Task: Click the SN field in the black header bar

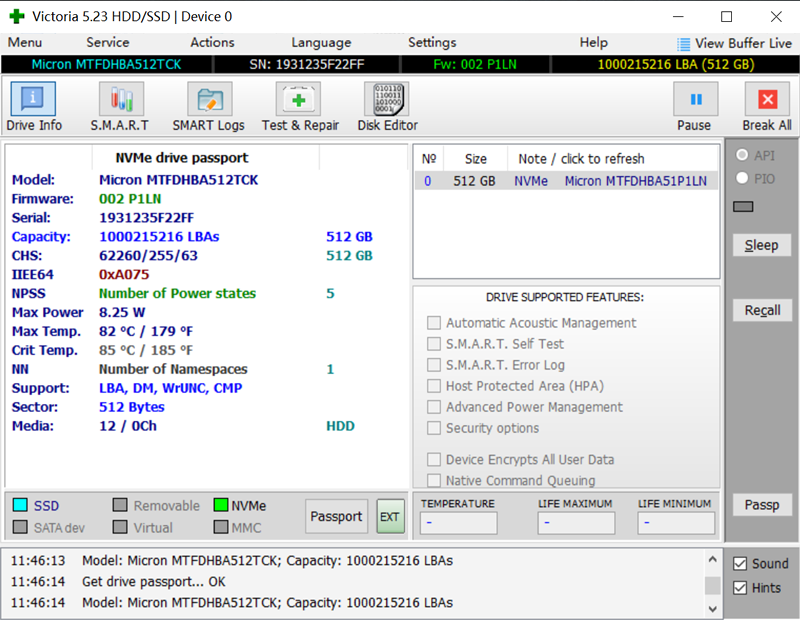Action: click(307, 65)
